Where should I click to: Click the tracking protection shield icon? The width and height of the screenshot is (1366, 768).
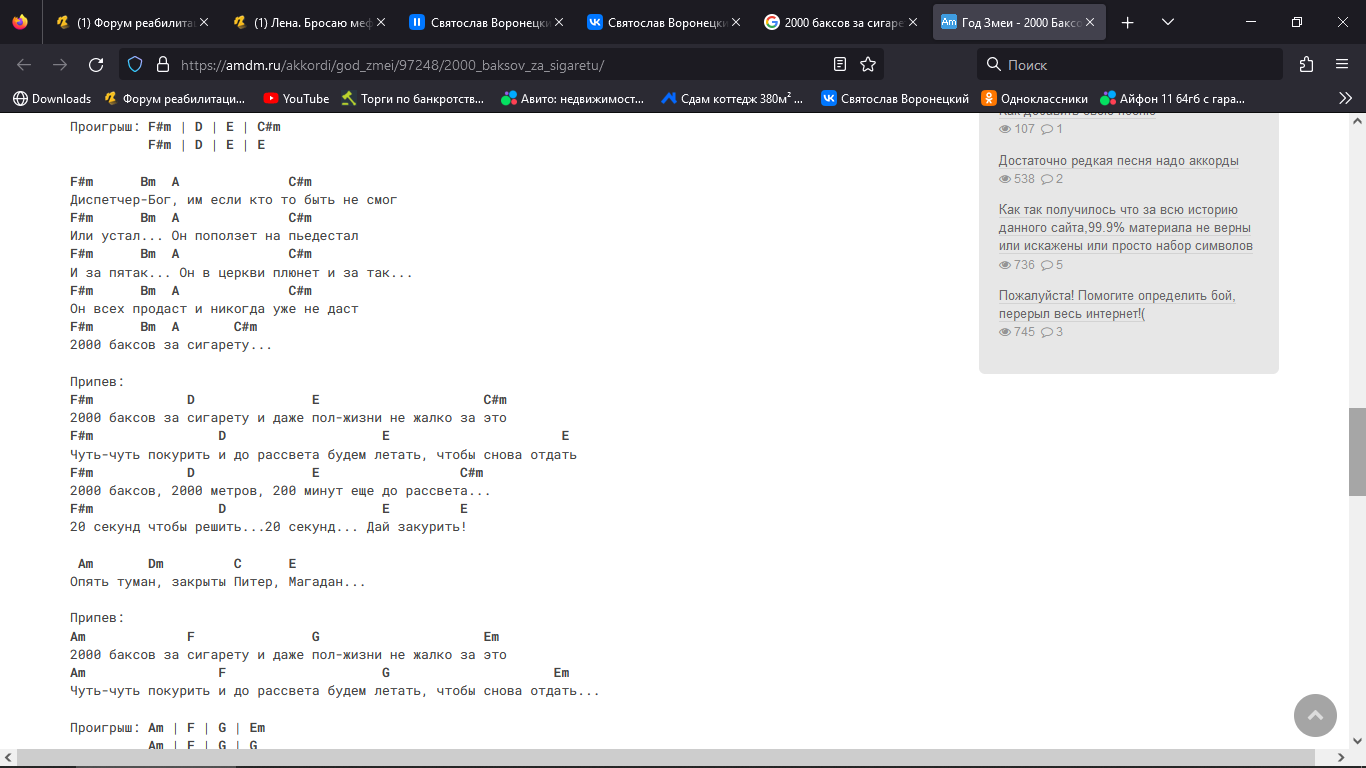click(x=136, y=65)
